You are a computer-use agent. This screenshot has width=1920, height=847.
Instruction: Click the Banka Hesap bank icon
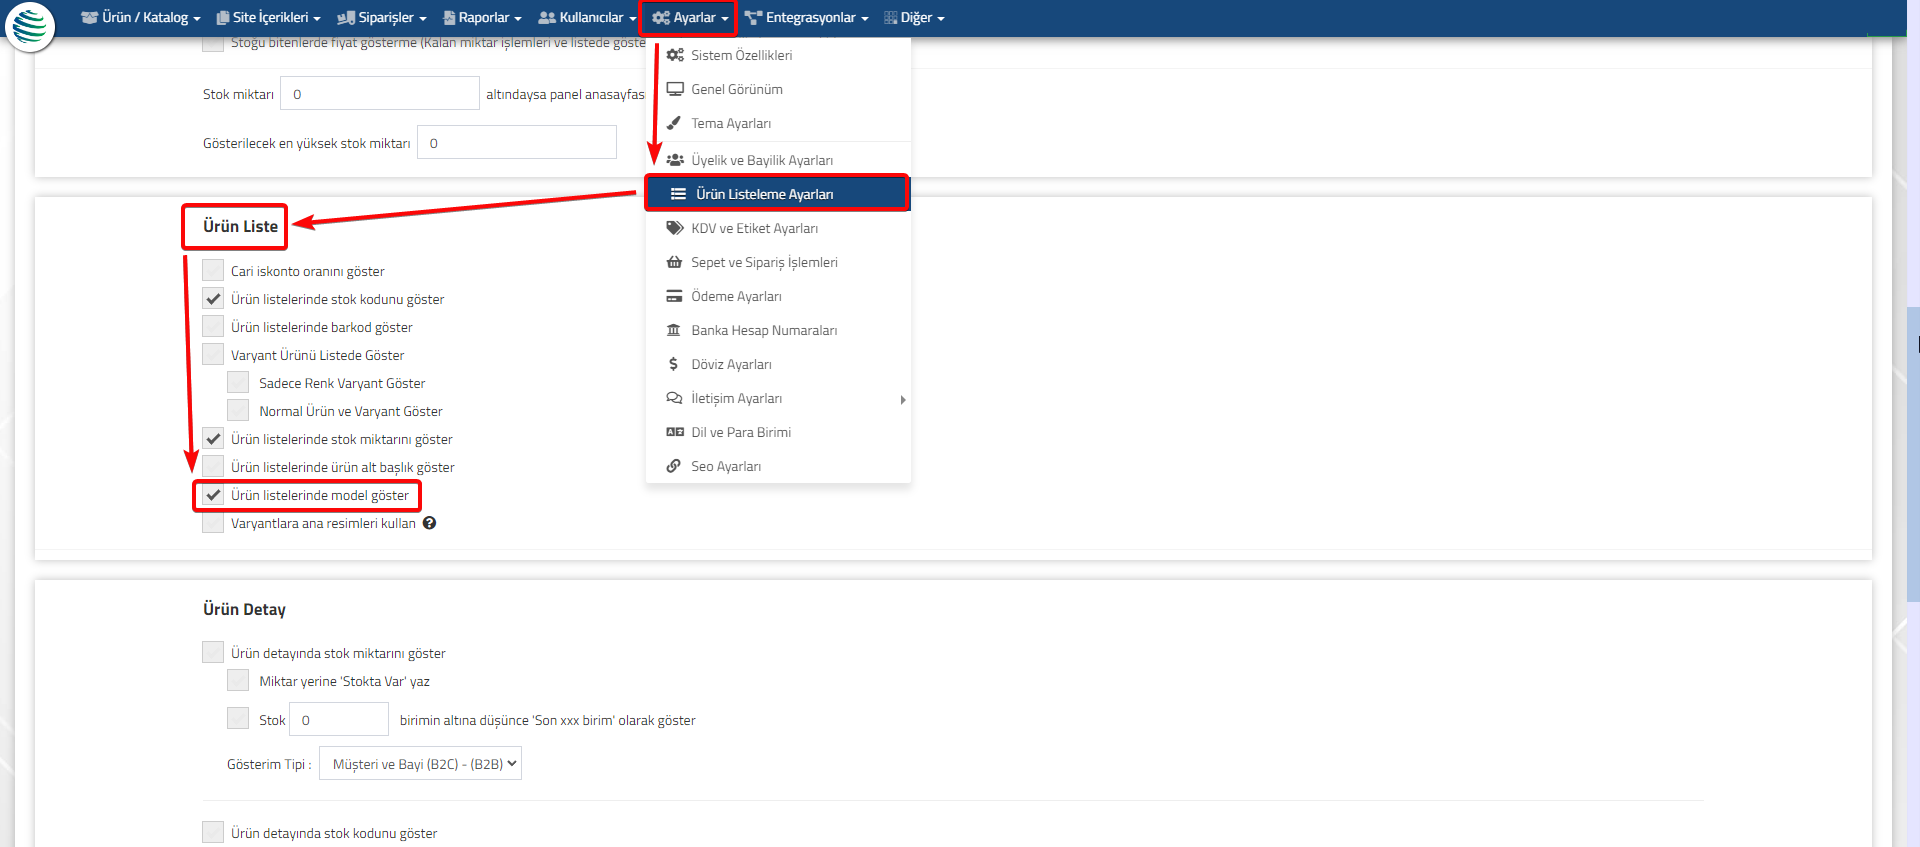[674, 330]
